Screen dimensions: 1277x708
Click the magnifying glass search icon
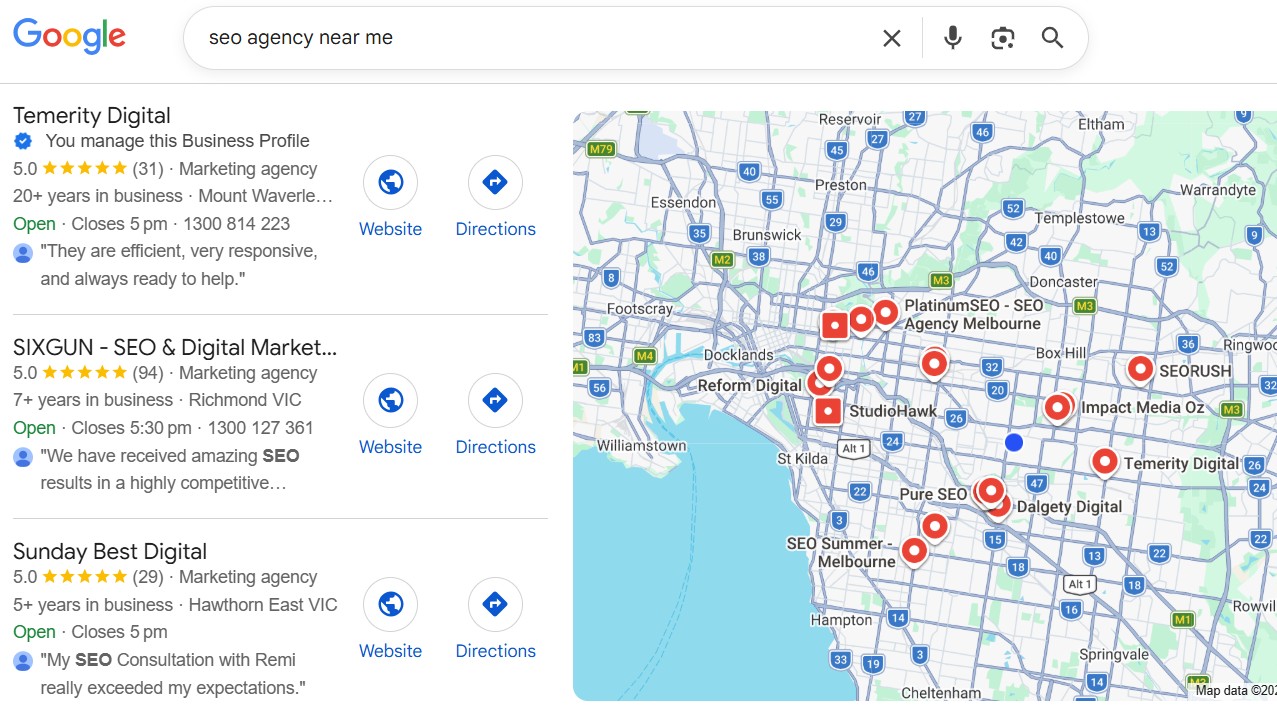tap(1051, 38)
